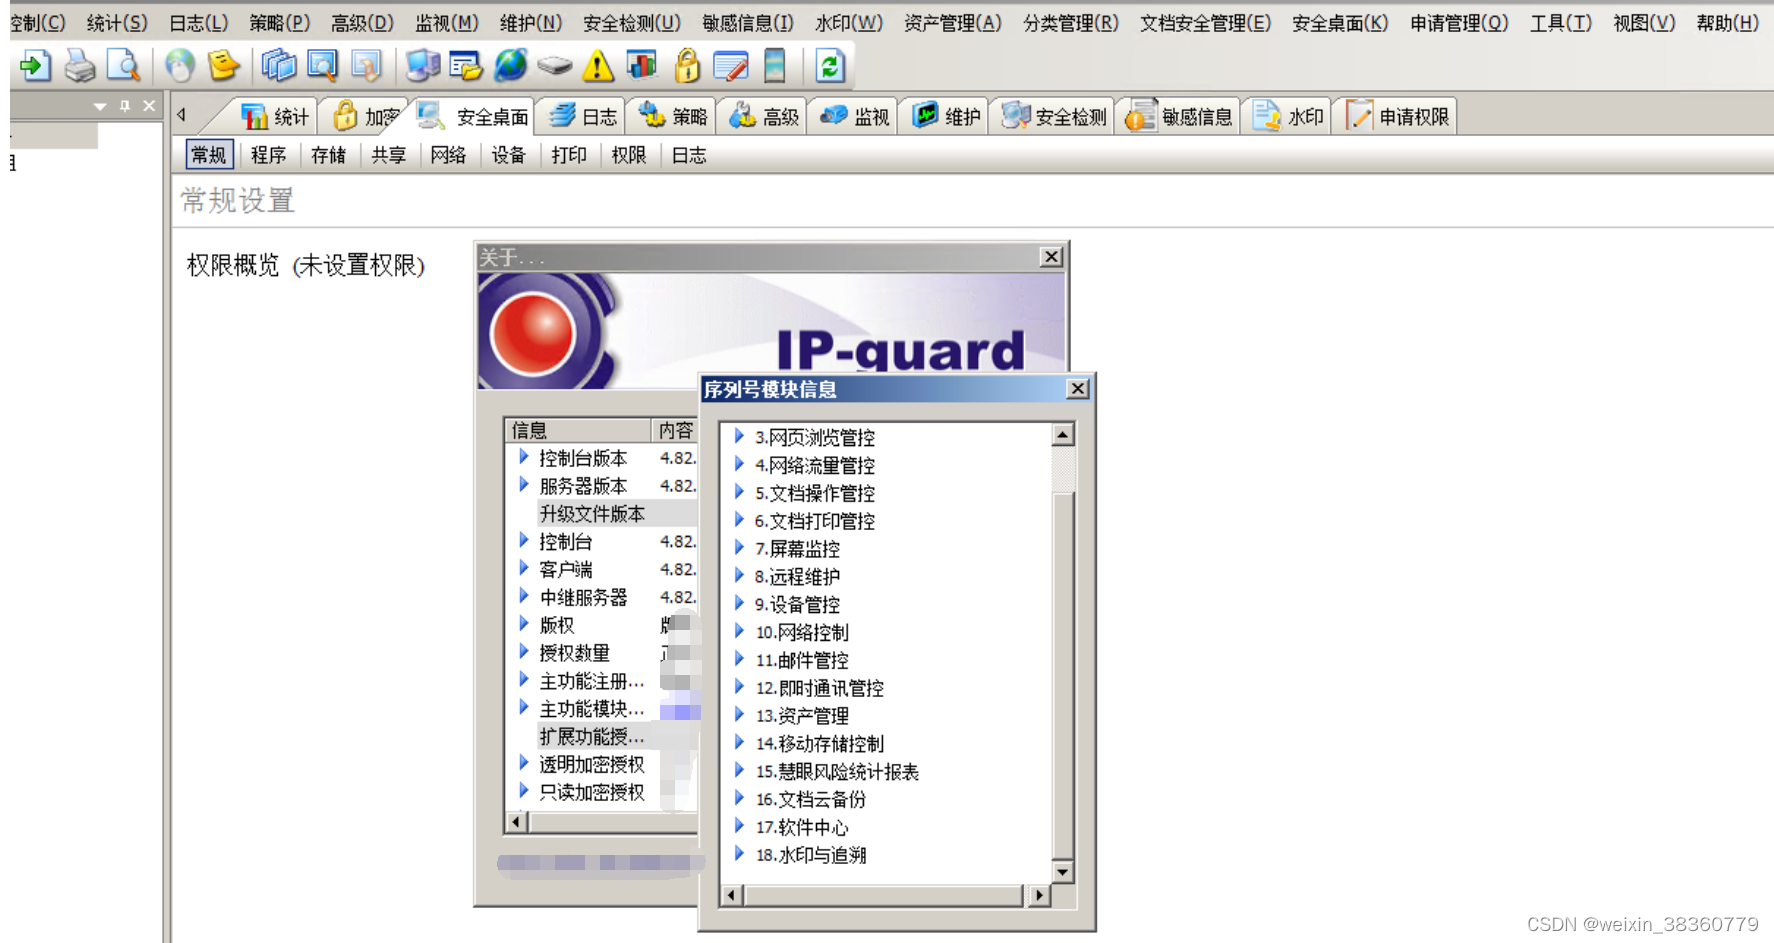Screen dimensions: 1774x943
Task: Click the remote computer management icon
Action: (x=423, y=66)
